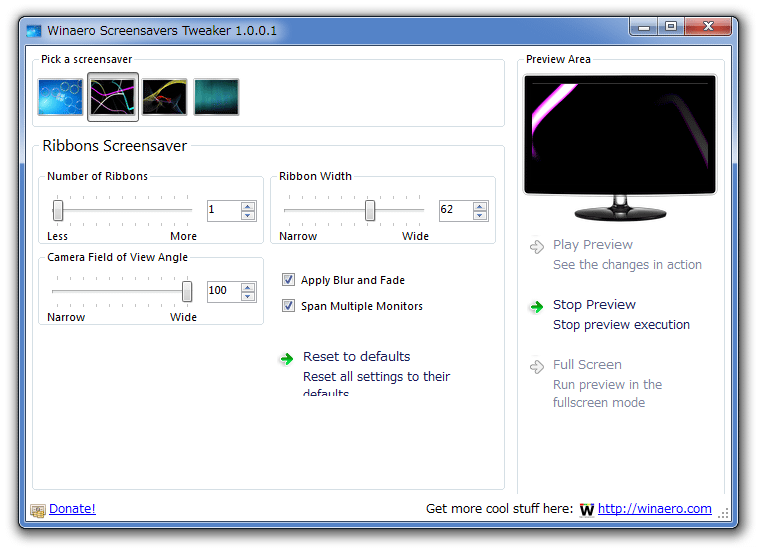
Task: Select the Bubbles screensaver thumbnail
Action: click(61, 97)
